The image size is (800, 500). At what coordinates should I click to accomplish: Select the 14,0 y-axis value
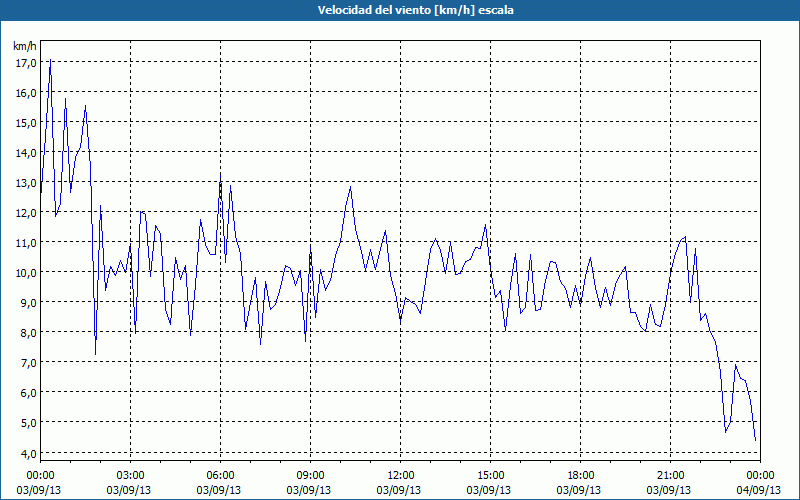26,153
